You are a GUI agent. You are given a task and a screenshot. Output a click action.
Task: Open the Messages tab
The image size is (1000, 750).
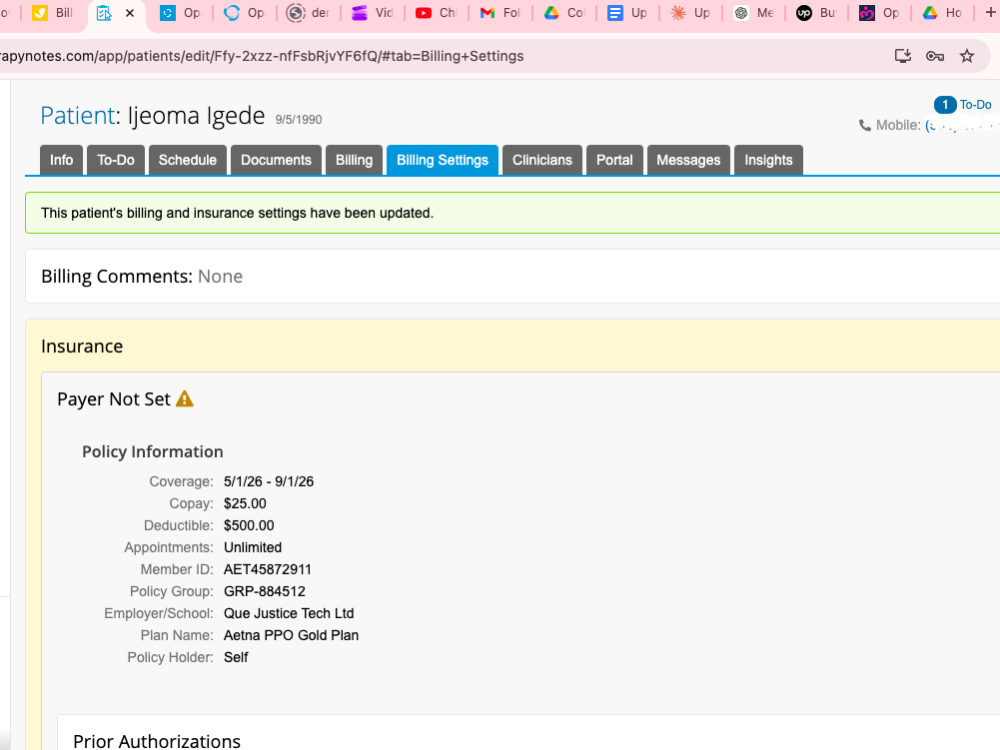[689, 160]
